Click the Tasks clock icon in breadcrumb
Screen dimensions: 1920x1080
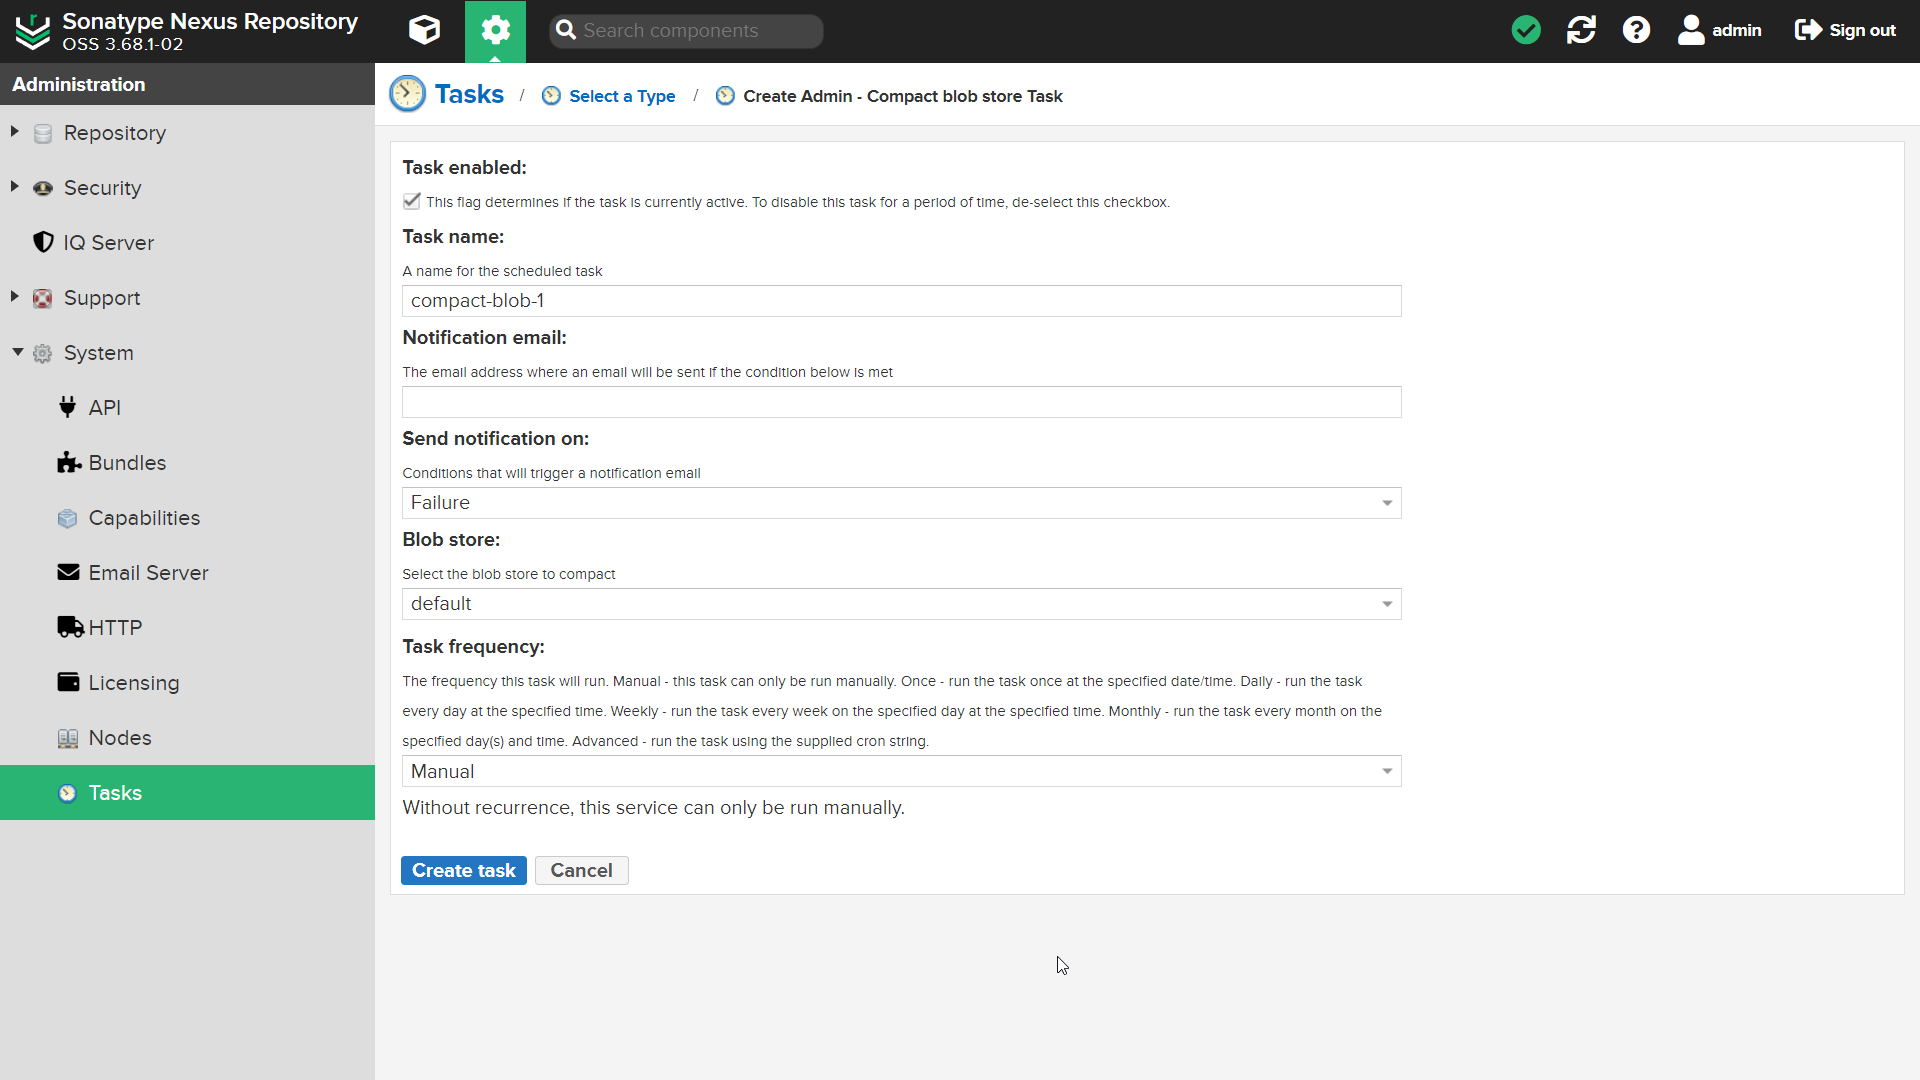click(x=406, y=94)
